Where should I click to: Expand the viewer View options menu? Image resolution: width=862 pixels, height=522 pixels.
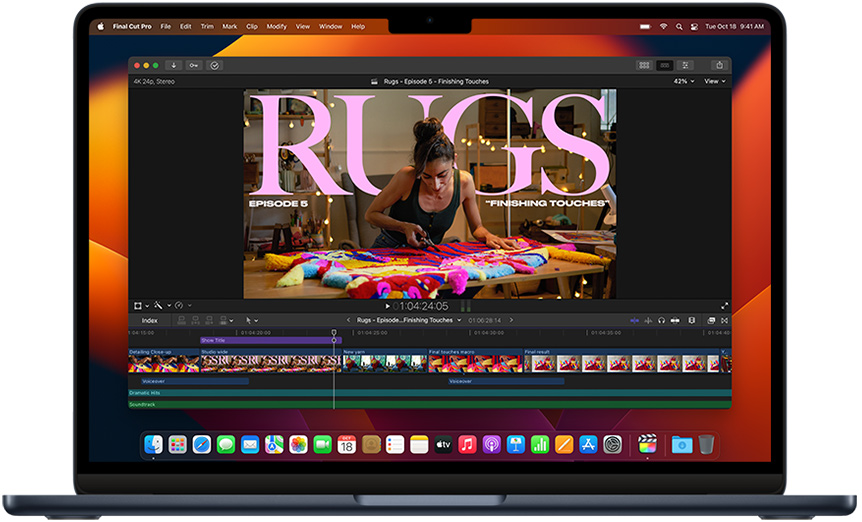pyautogui.click(x=714, y=81)
